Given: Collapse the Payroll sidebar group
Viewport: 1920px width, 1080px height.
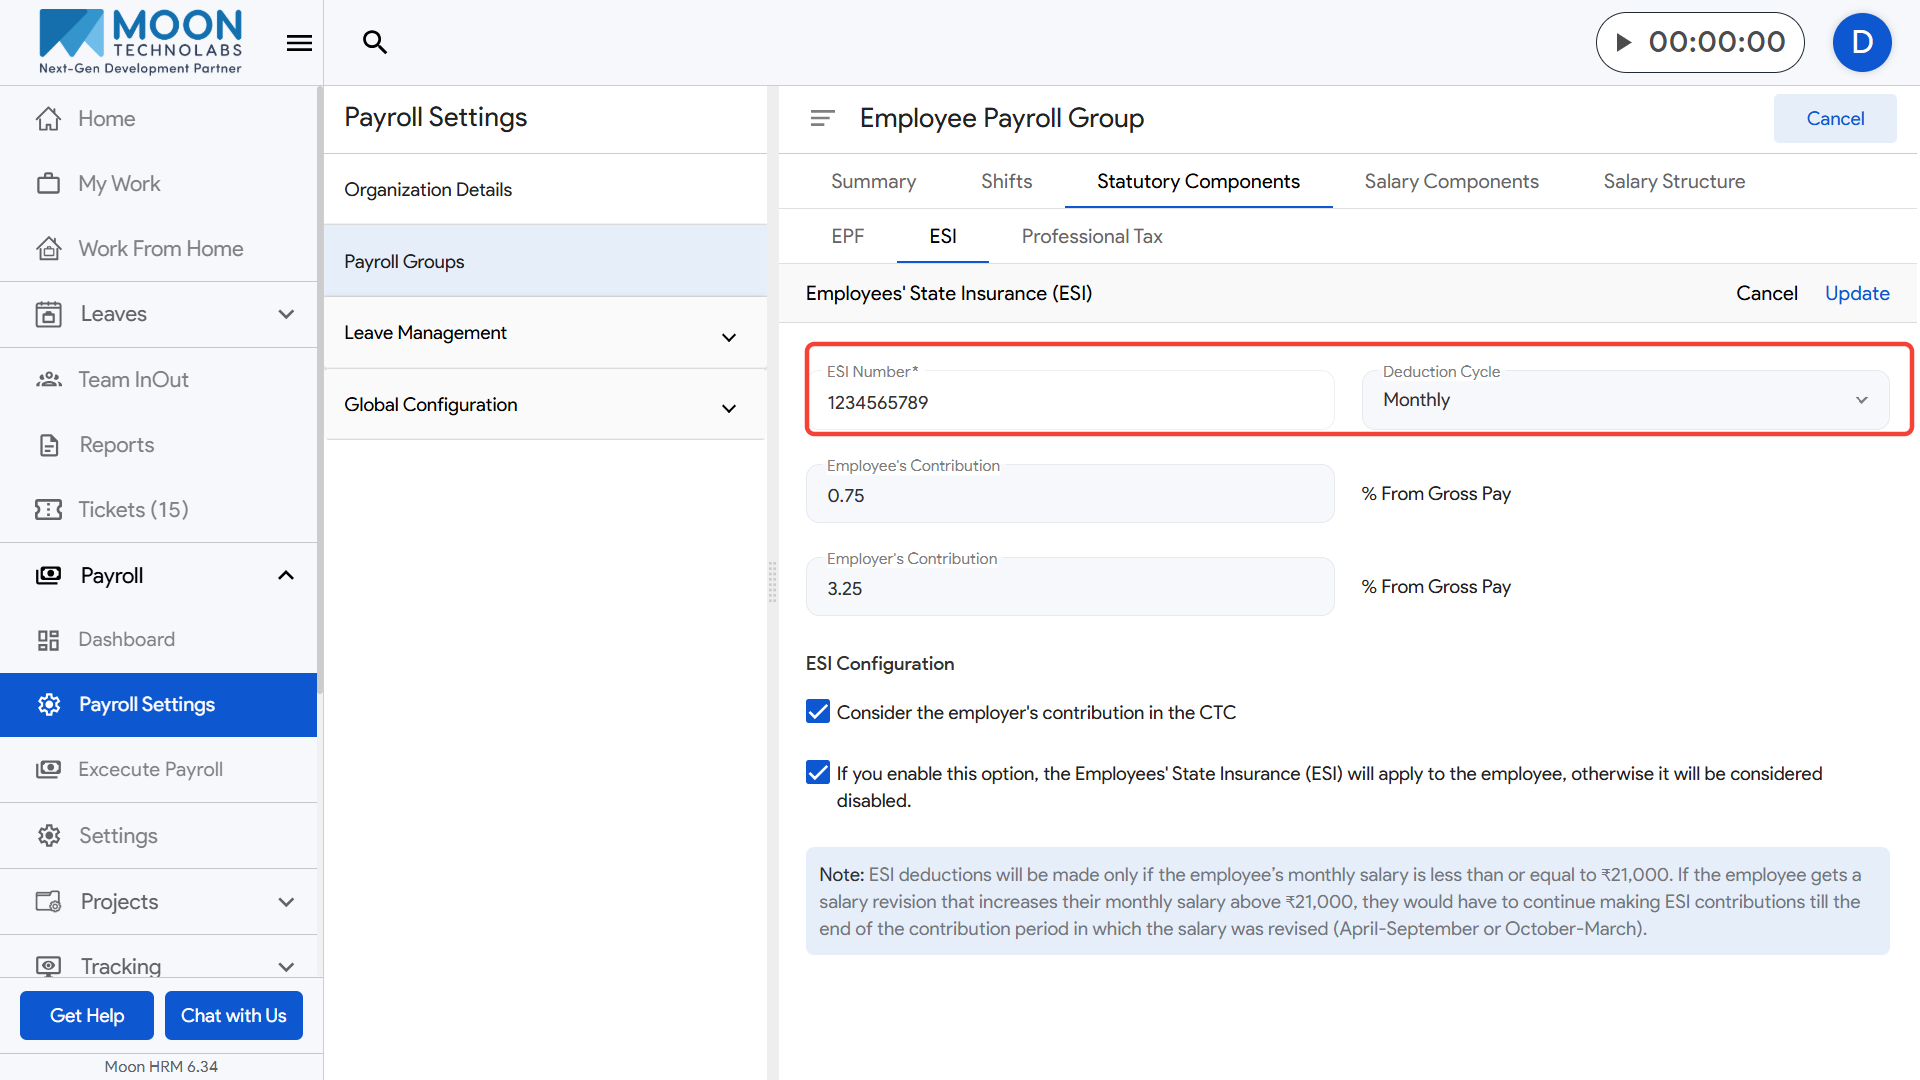Looking at the screenshot, I should pos(286,575).
